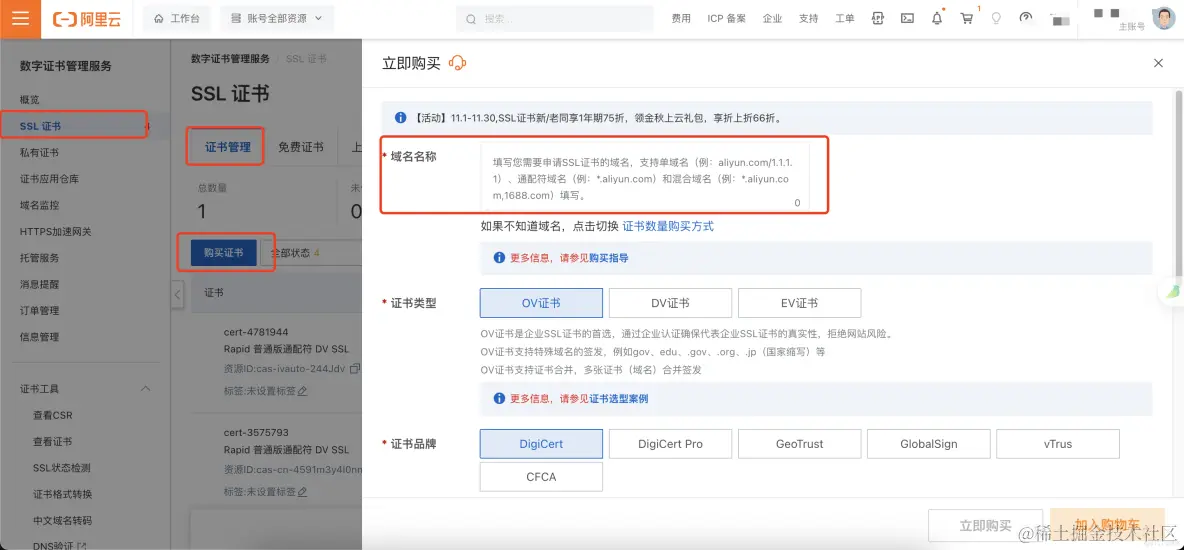Click 加入购物车 button
Viewport: 1184px width, 550px height.
click(1108, 524)
